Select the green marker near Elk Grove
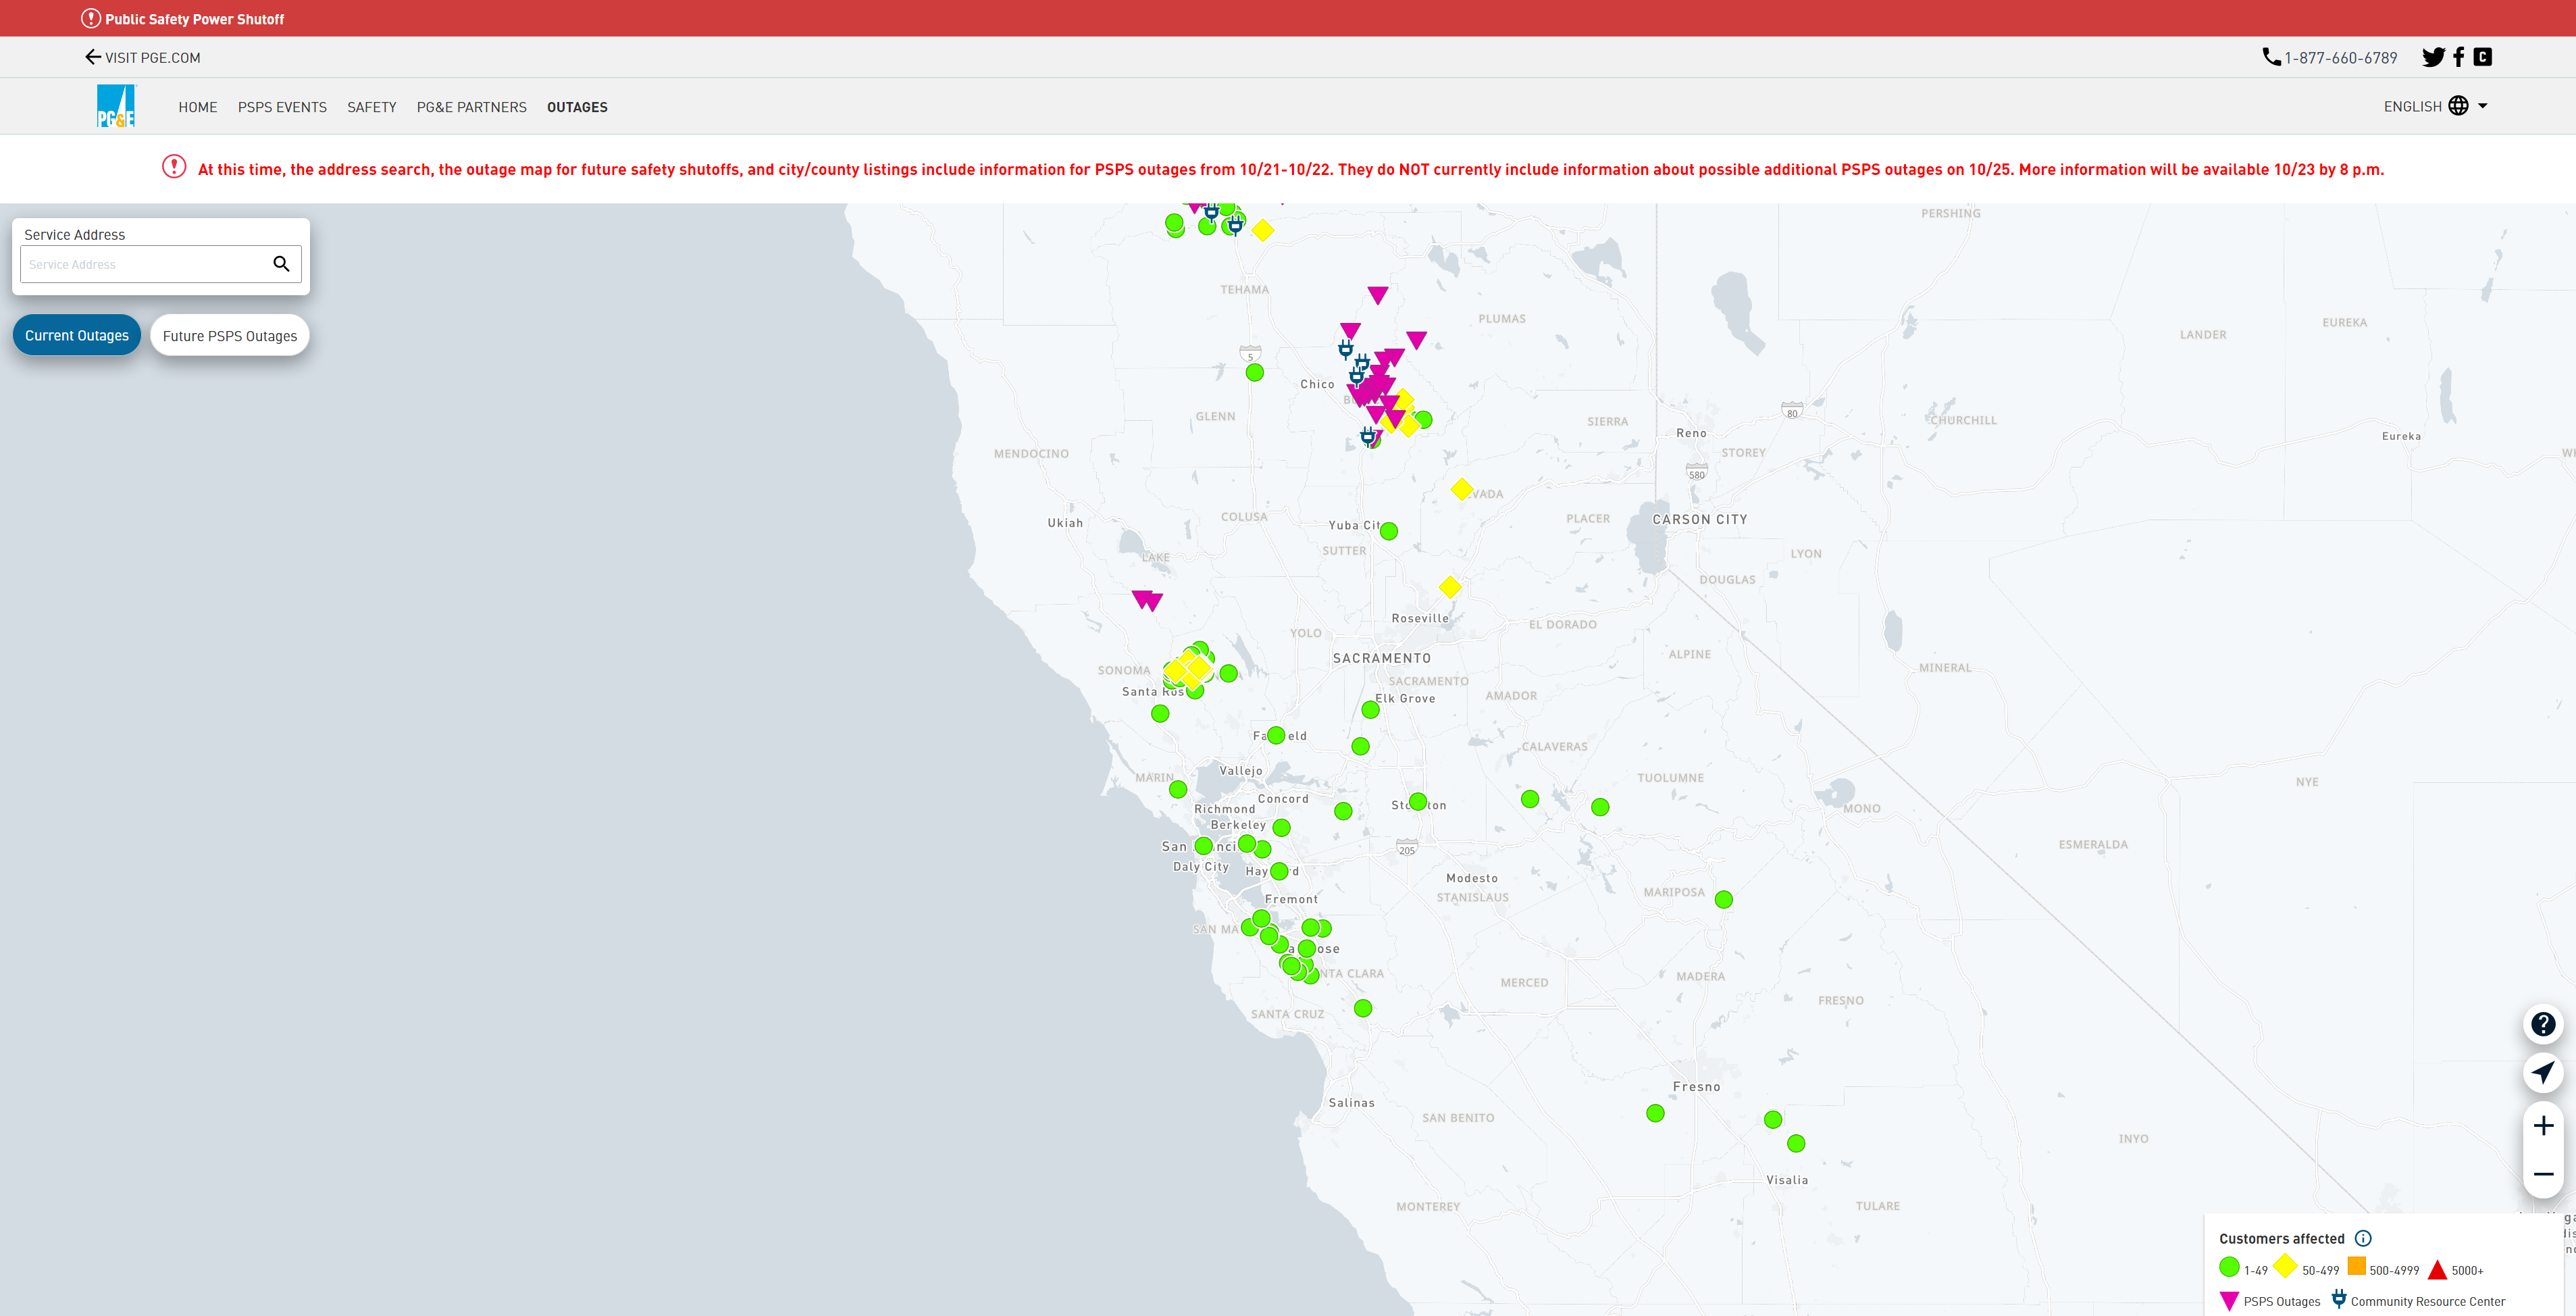 pos(1371,710)
